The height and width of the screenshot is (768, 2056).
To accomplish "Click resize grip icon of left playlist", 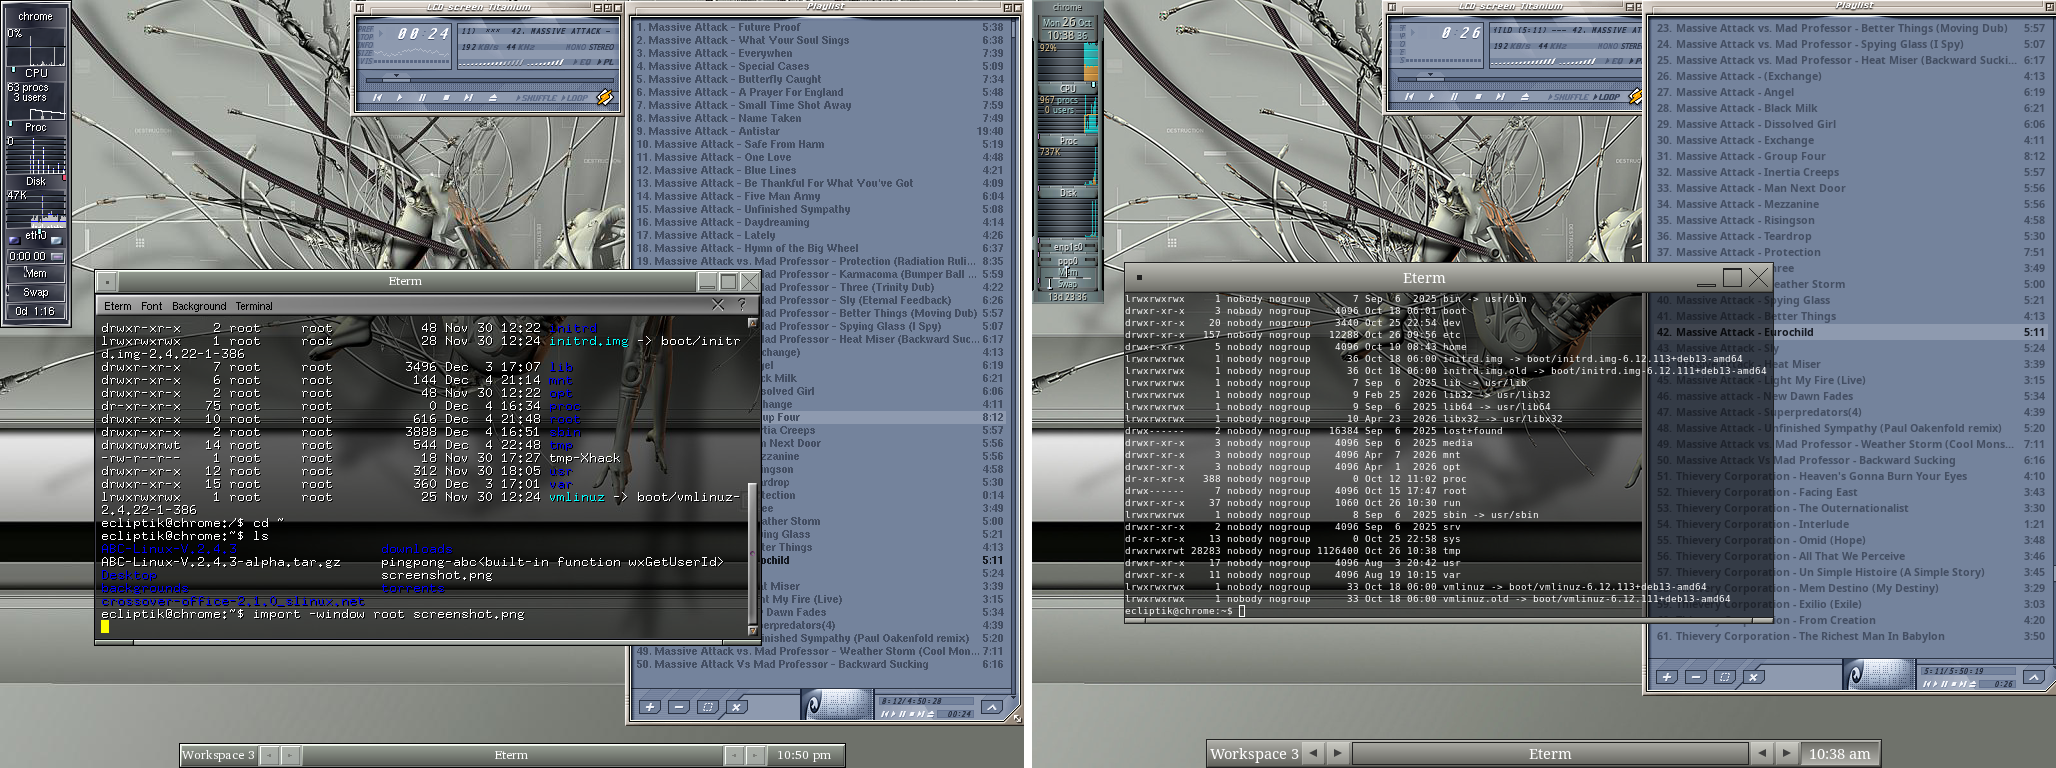I will coord(1017,717).
